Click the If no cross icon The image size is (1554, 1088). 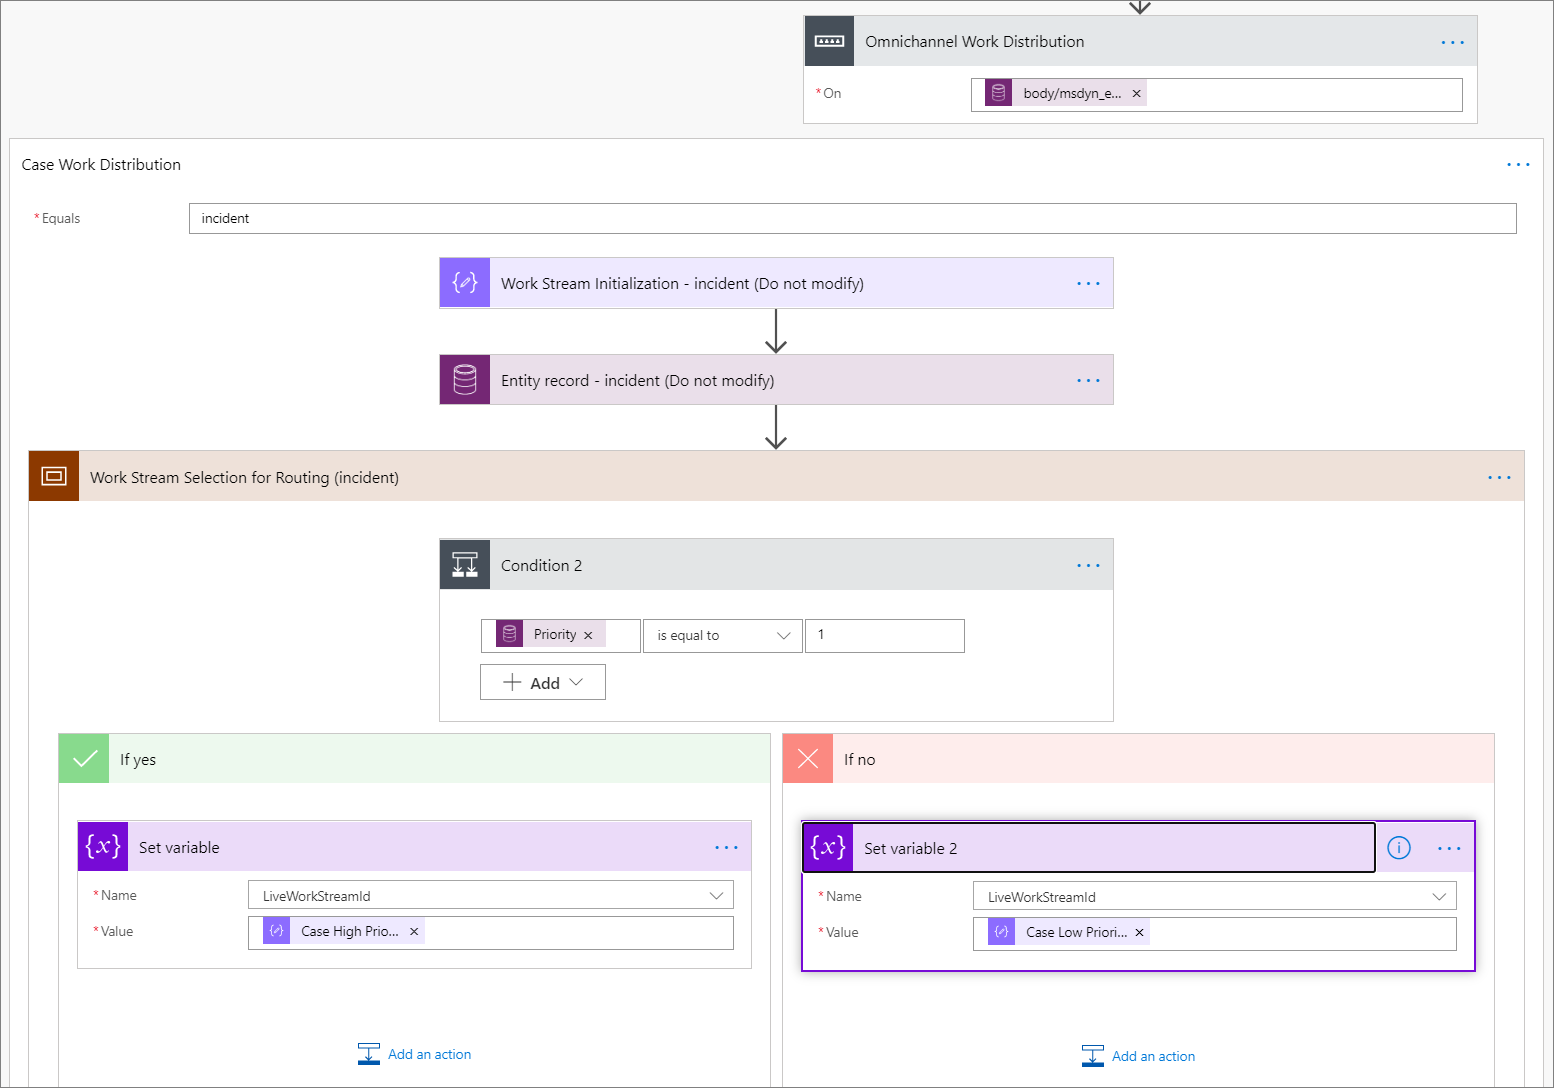[x=808, y=759]
